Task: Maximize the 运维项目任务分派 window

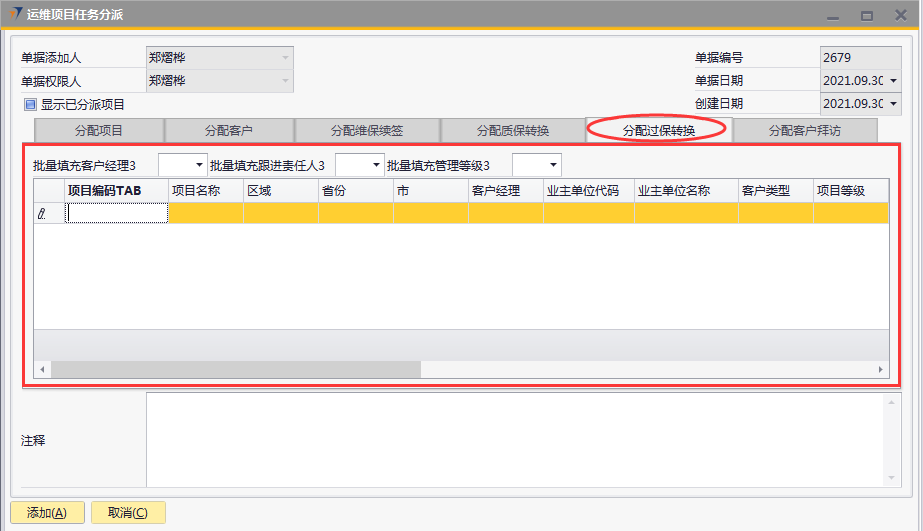Action: pos(867,15)
